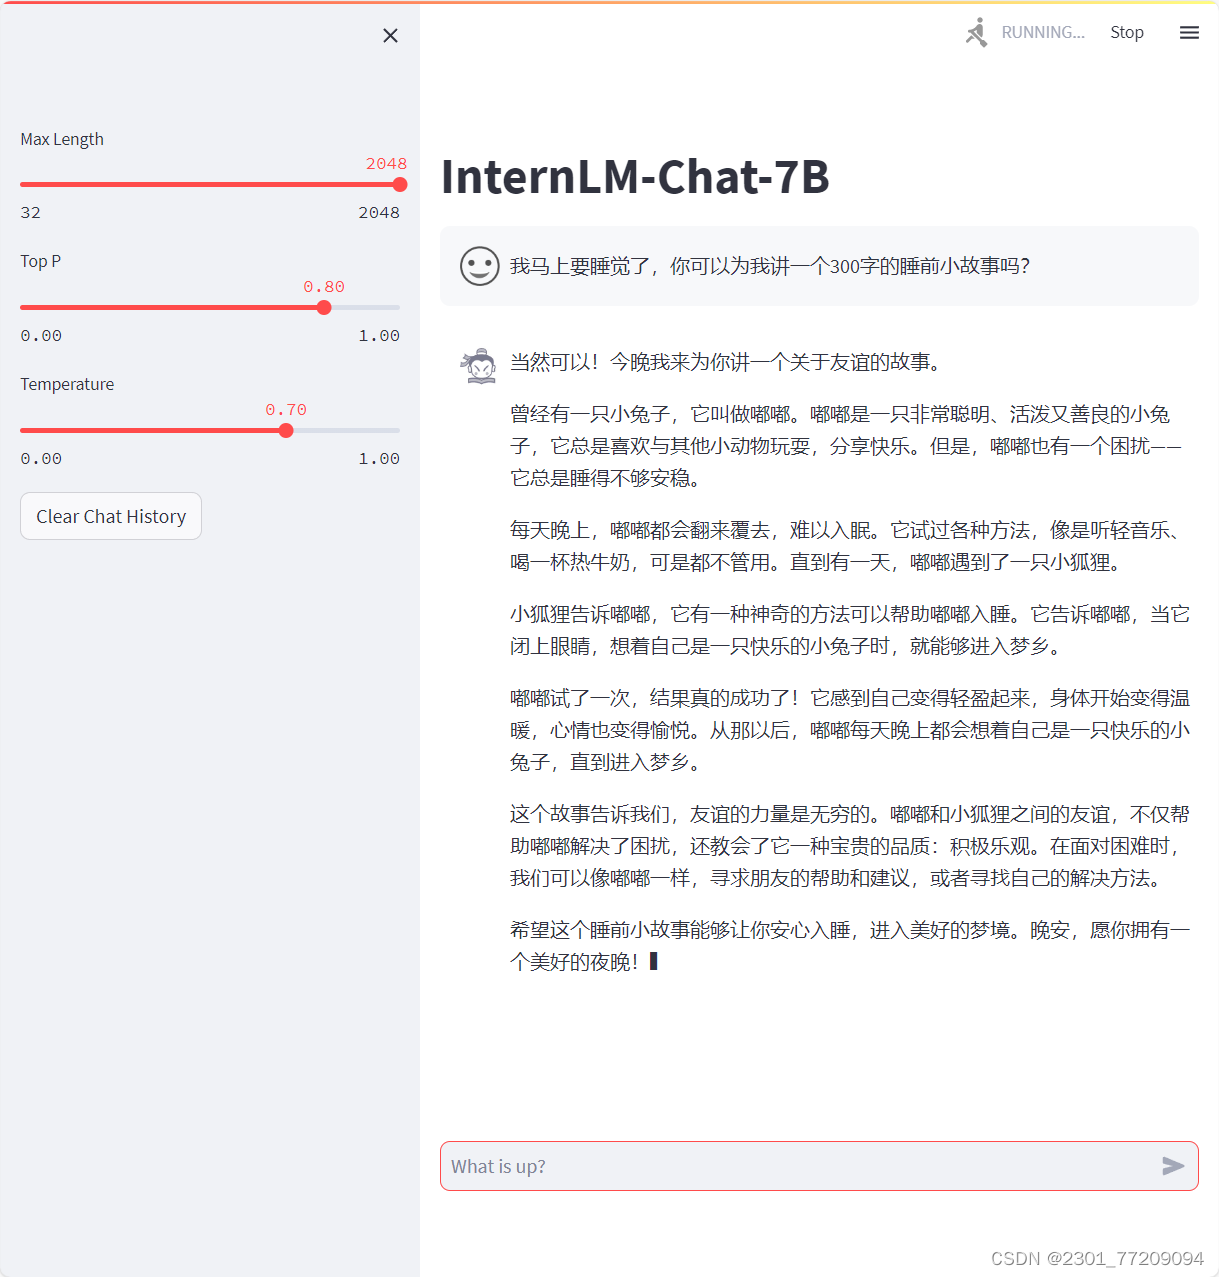Select the Temperature slider handle
Screen dimensions: 1219x1277
pyautogui.click(x=286, y=430)
